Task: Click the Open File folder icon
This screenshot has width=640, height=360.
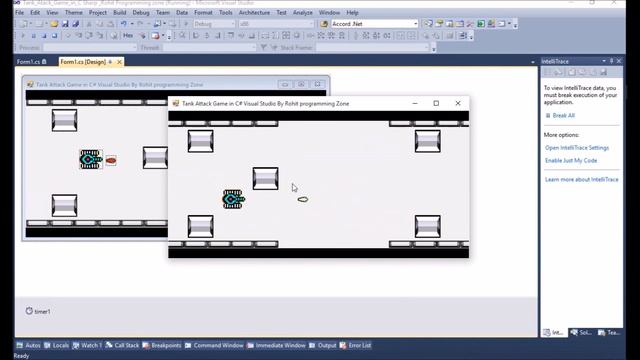Action: 54,24
